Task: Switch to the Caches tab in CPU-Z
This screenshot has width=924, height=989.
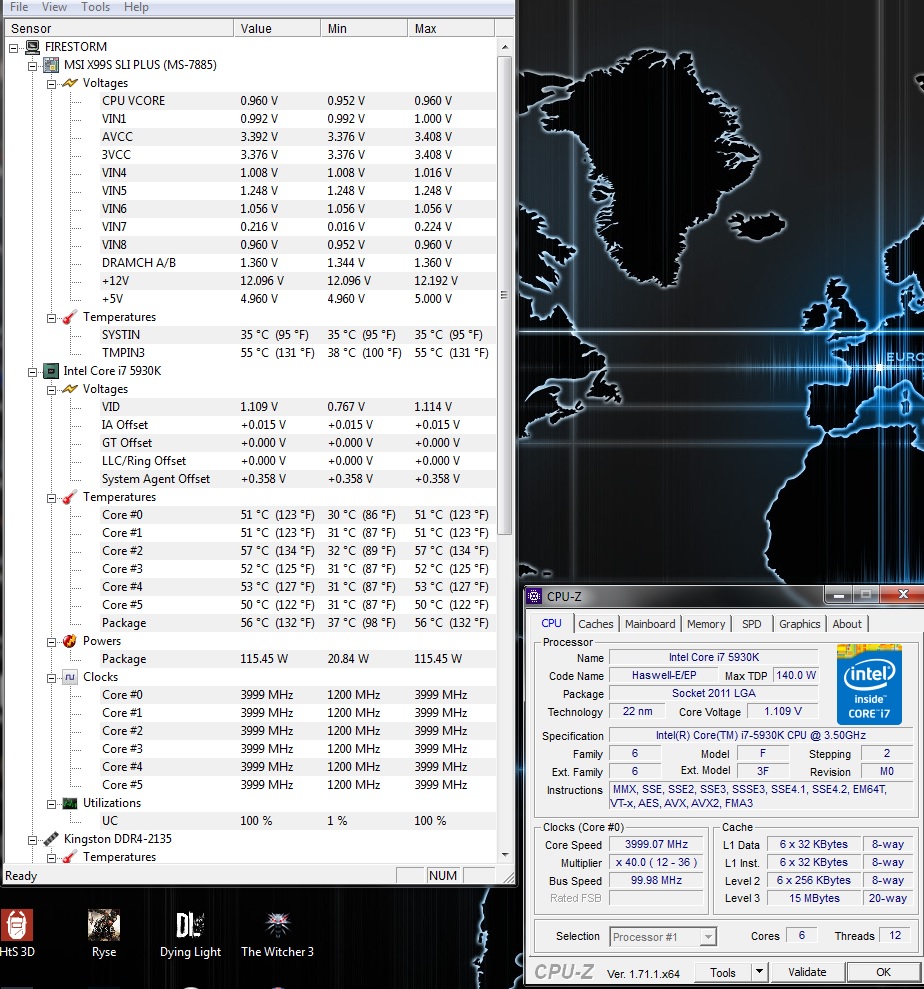Action: (x=595, y=624)
